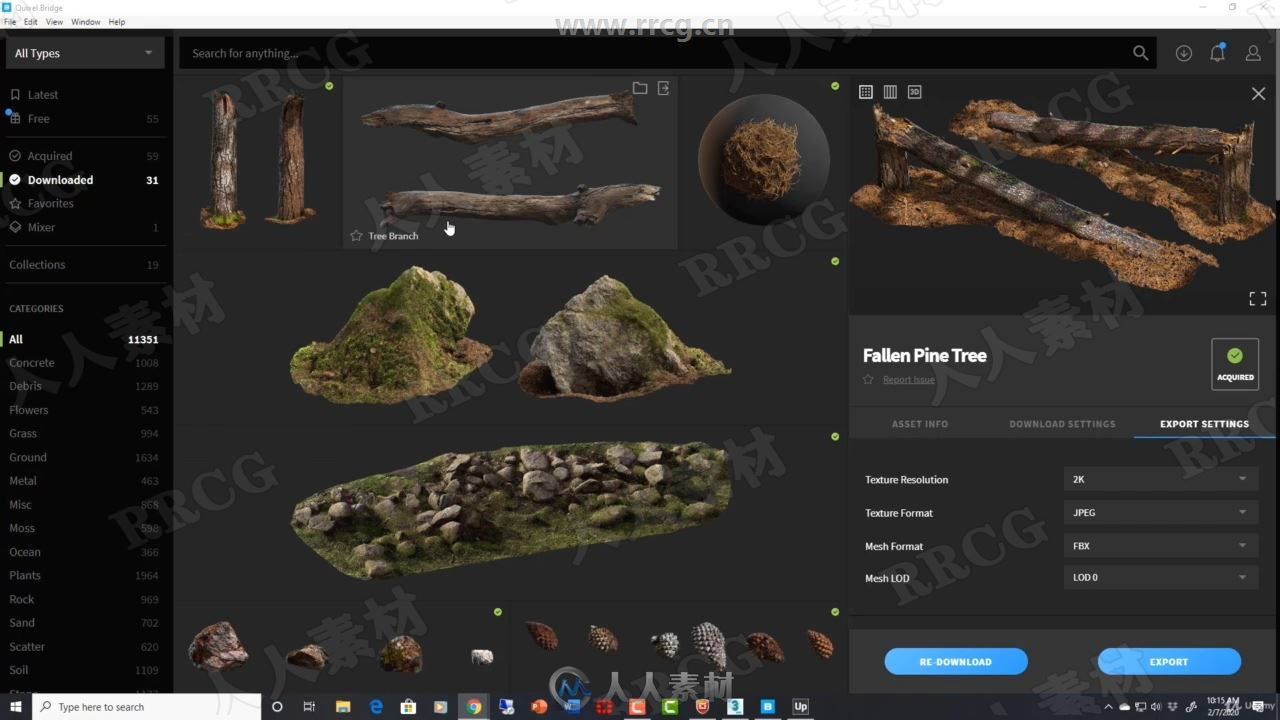Click the search magnifier icon

[x=1140, y=53]
